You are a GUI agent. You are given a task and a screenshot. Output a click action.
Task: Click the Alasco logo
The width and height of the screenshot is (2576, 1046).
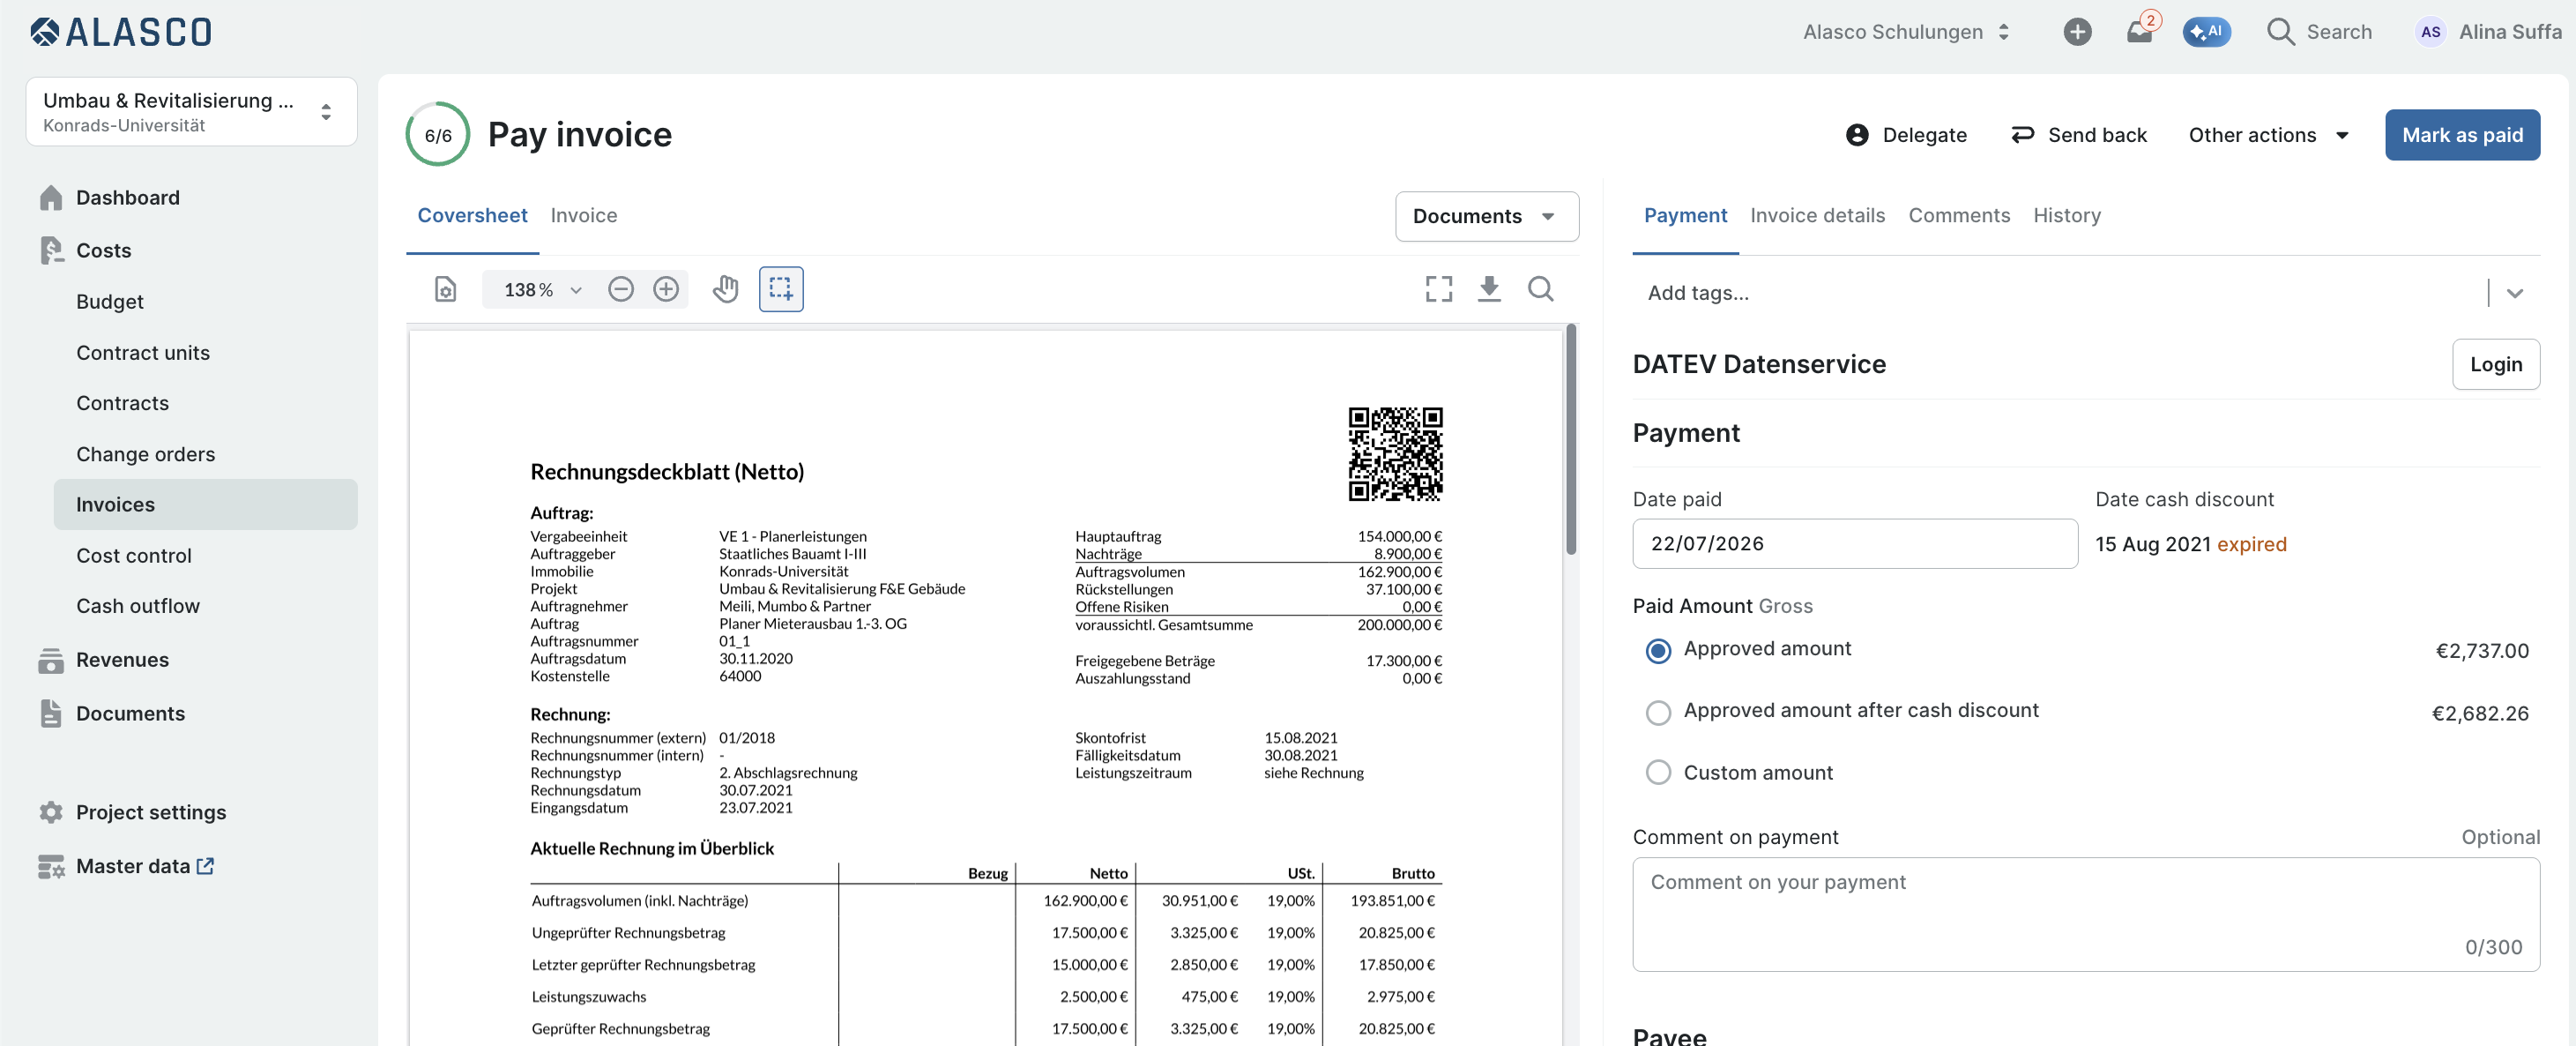121,32
